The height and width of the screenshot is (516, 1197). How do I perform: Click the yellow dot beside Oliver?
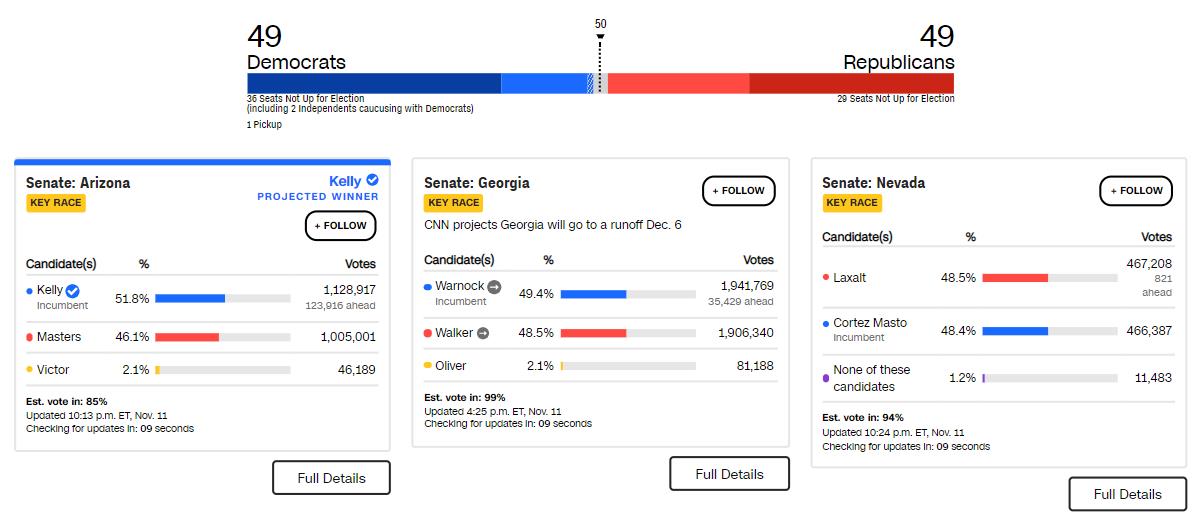(x=428, y=366)
